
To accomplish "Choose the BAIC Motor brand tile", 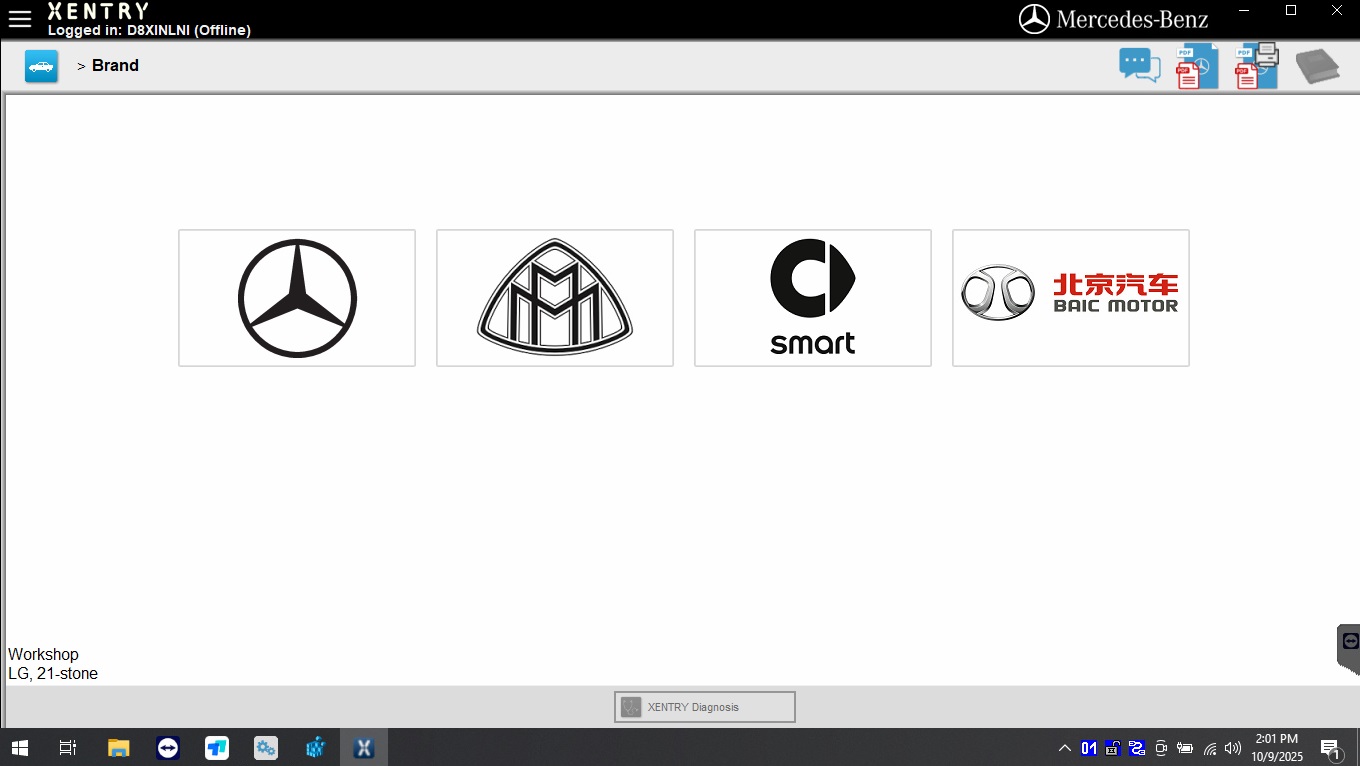I will (1071, 298).
